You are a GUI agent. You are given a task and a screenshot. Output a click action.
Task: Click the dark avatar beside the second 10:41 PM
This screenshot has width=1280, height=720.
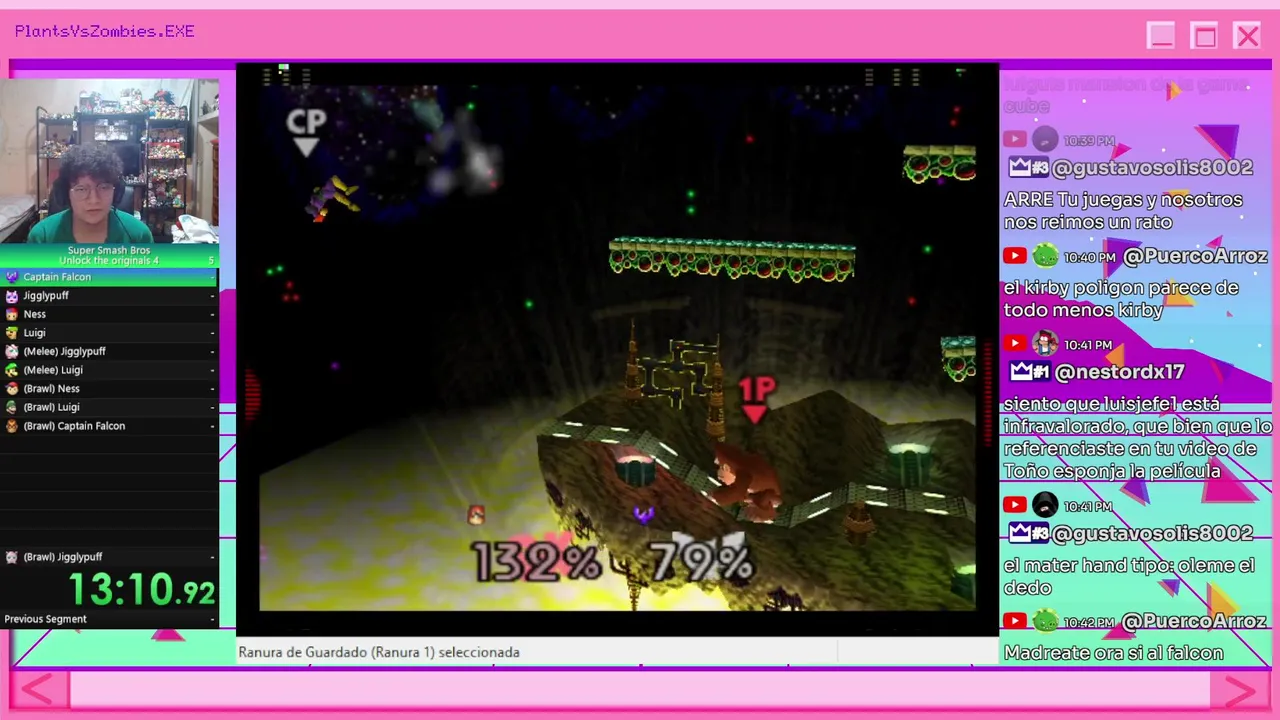[x=1045, y=505]
